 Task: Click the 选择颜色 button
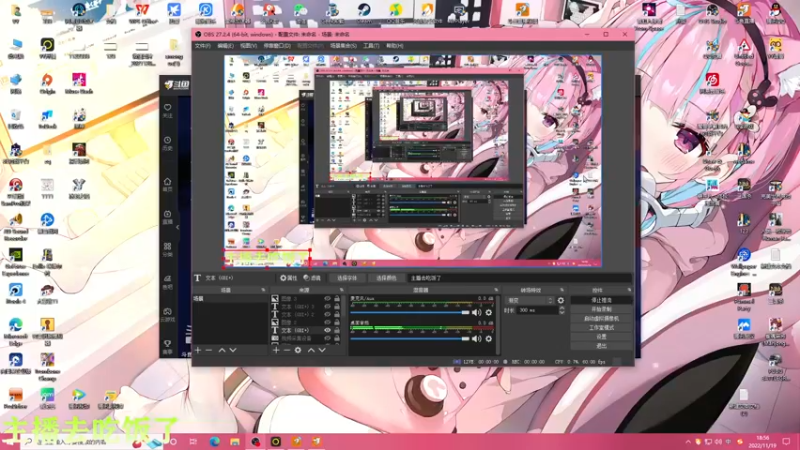coord(386,278)
